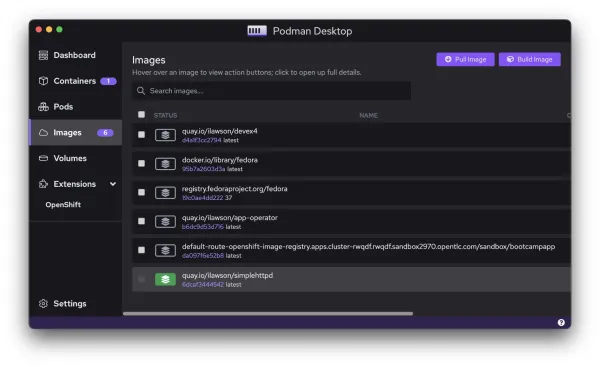Click the Podman Desktop logo icon
The width and height of the screenshot is (600, 367).
coord(257,31)
